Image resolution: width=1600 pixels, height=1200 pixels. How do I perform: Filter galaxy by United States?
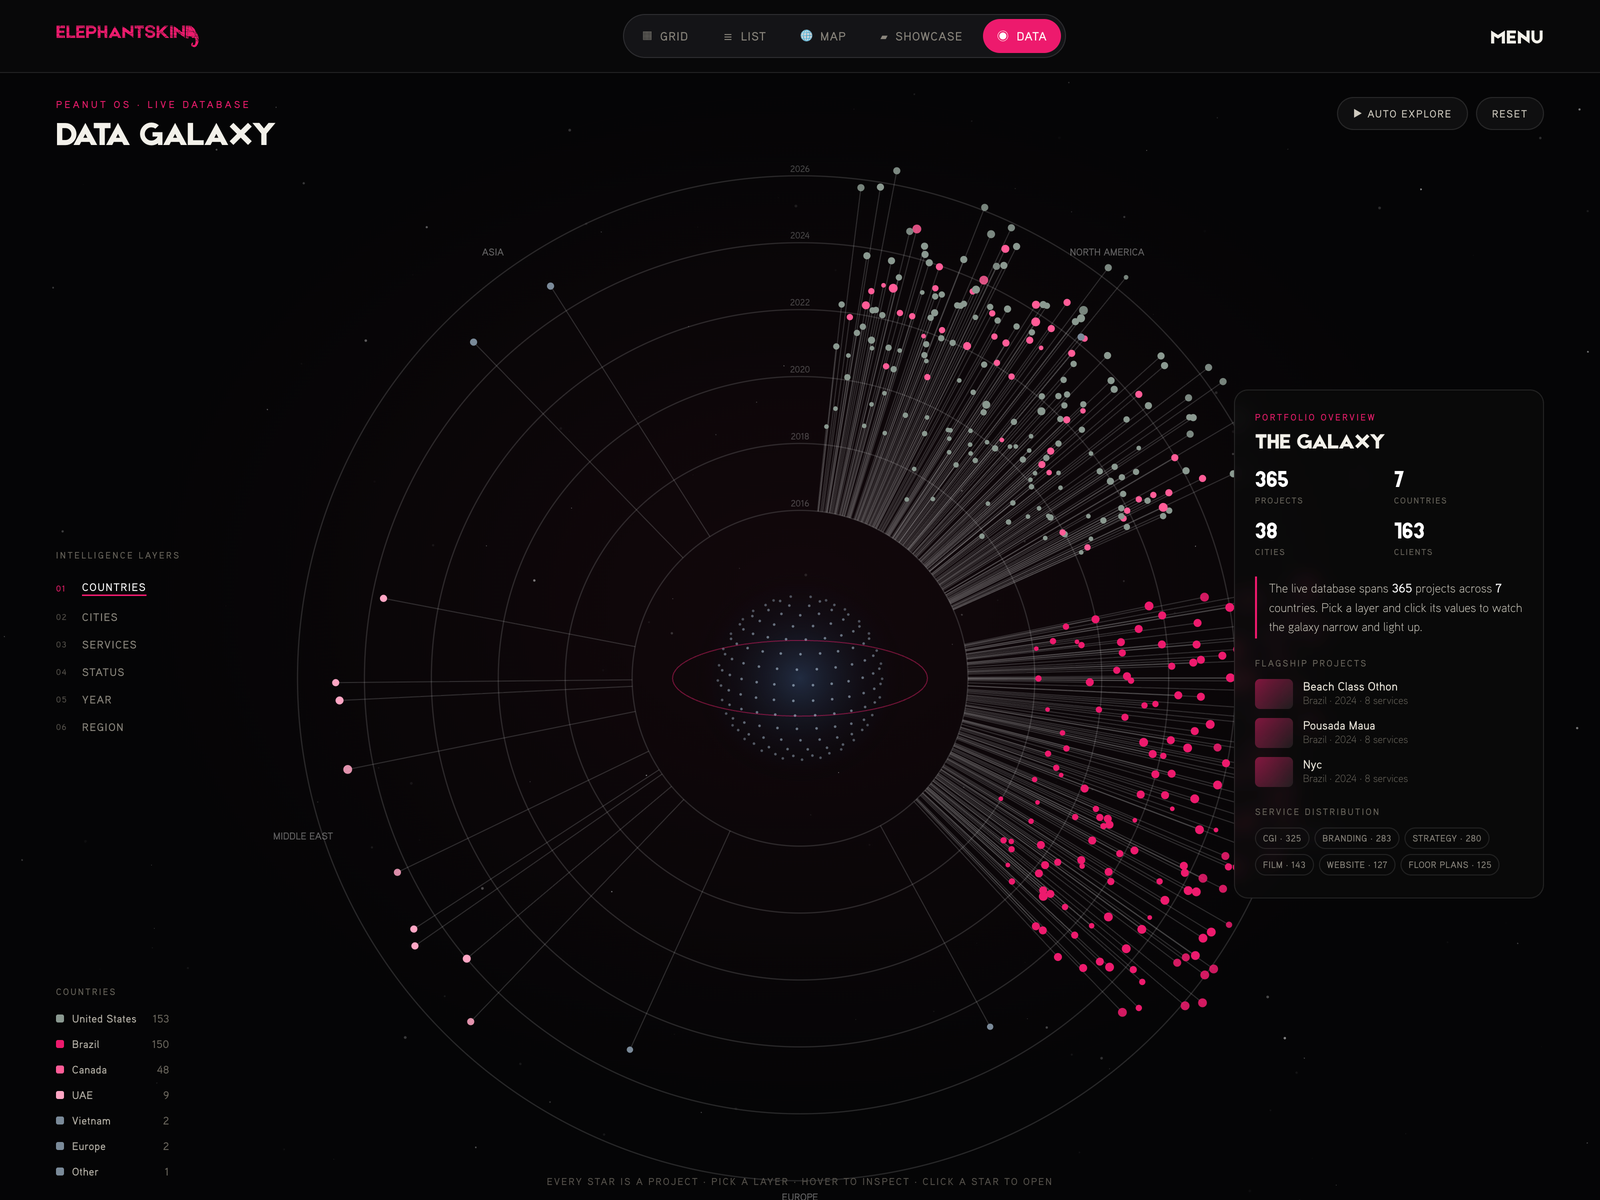coord(112,1019)
